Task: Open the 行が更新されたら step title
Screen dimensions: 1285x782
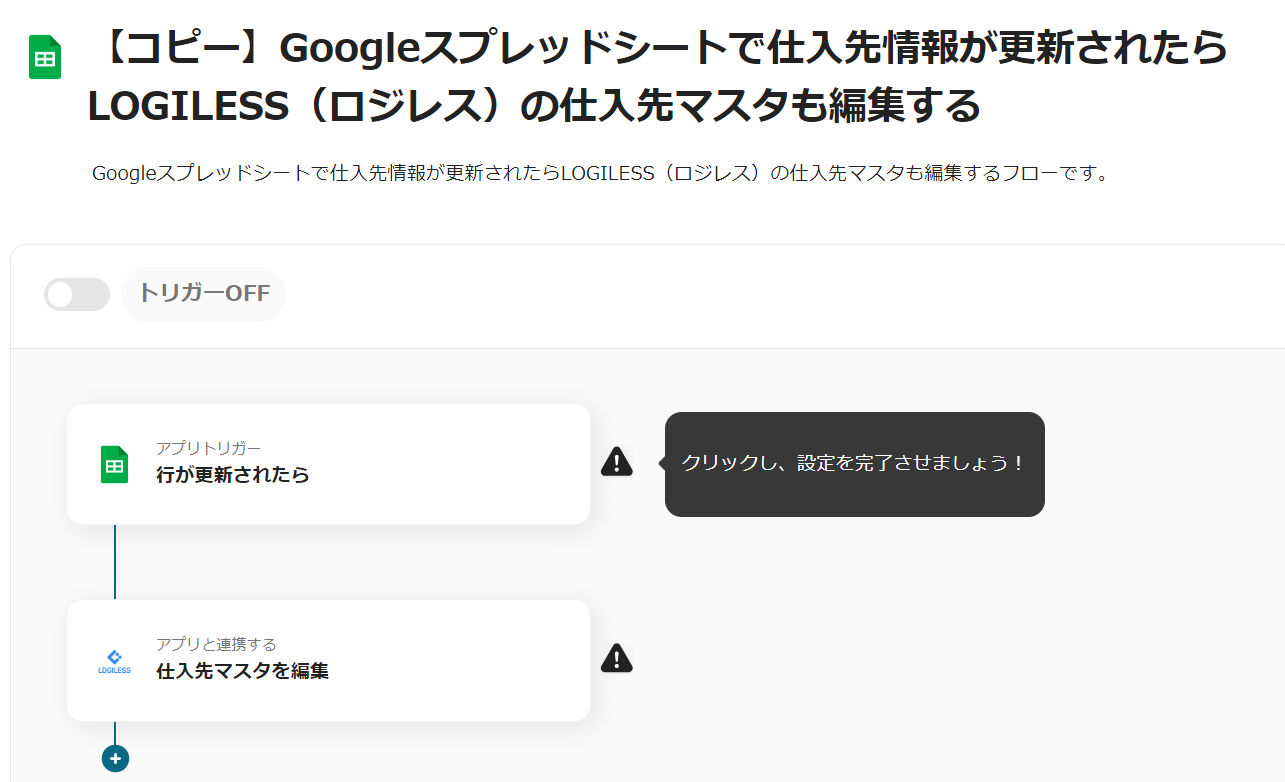Action: [233, 475]
